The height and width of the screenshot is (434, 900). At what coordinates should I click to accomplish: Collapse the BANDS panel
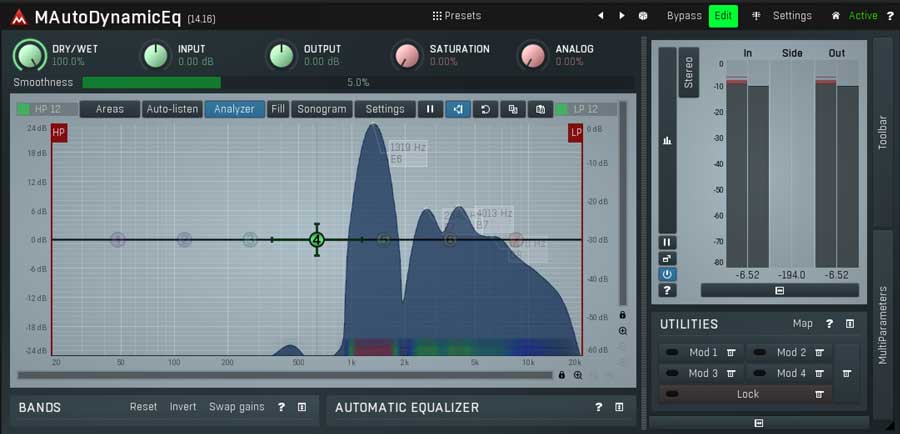(302, 408)
